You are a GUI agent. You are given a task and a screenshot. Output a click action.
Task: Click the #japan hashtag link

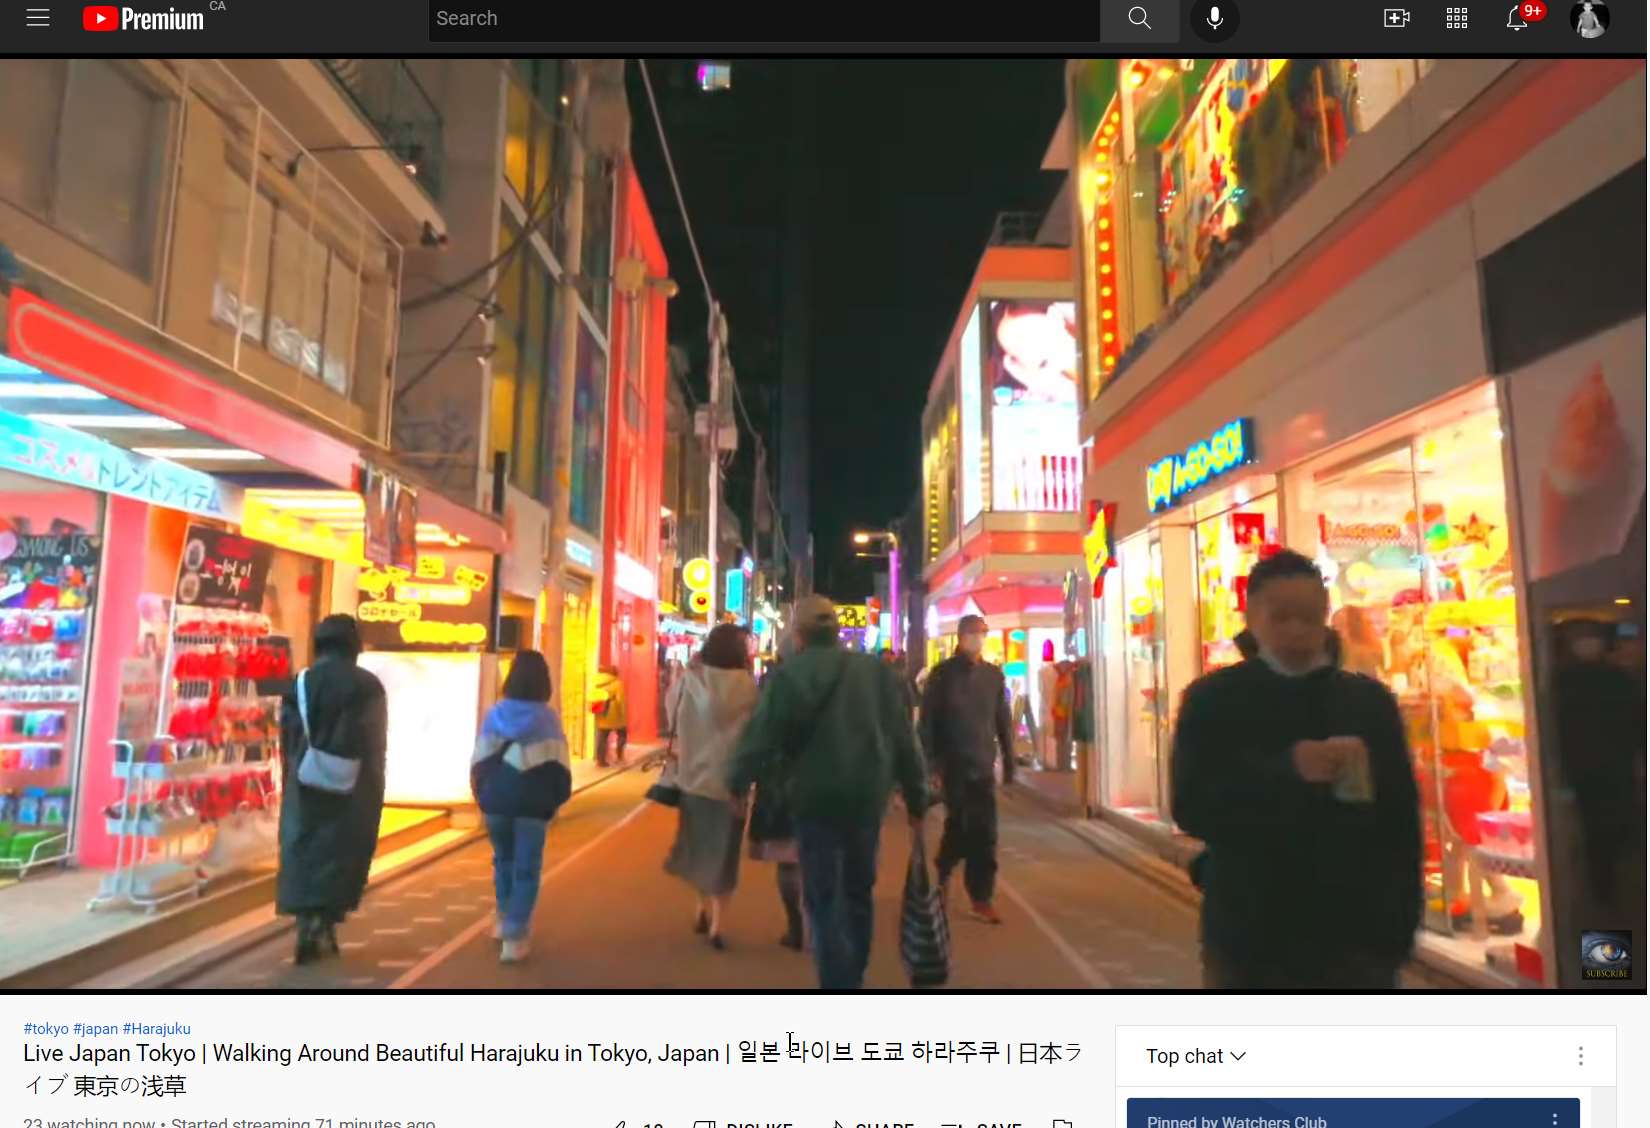(x=95, y=1029)
